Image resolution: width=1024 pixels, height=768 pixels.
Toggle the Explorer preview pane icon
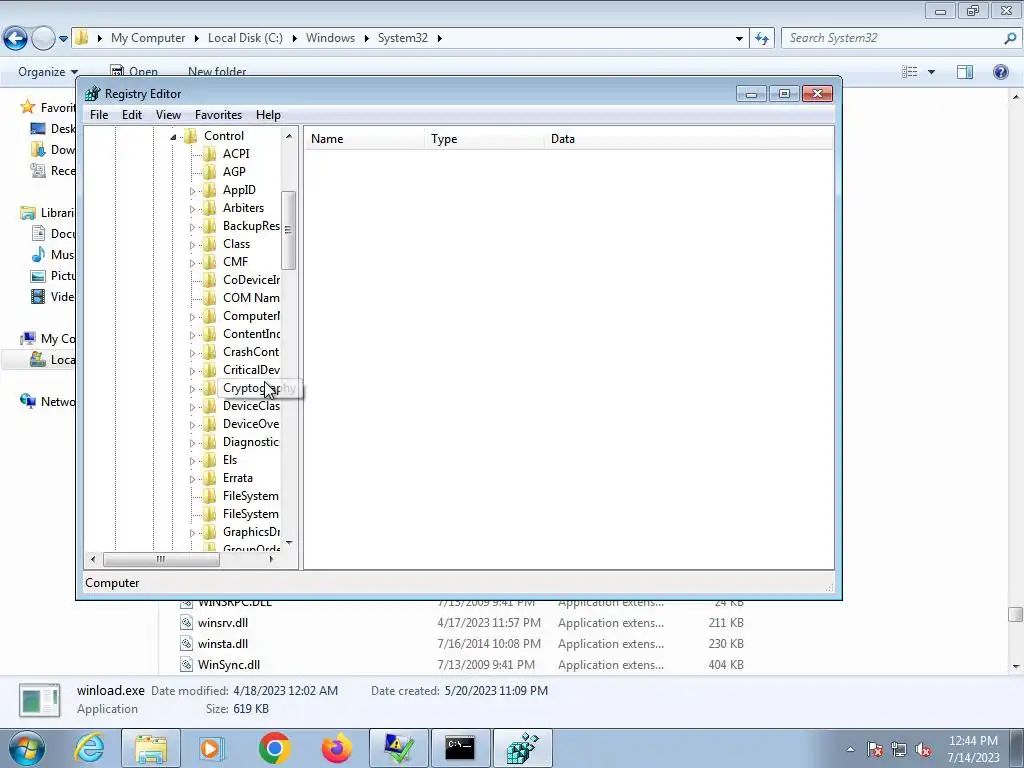tap(965, 72)
